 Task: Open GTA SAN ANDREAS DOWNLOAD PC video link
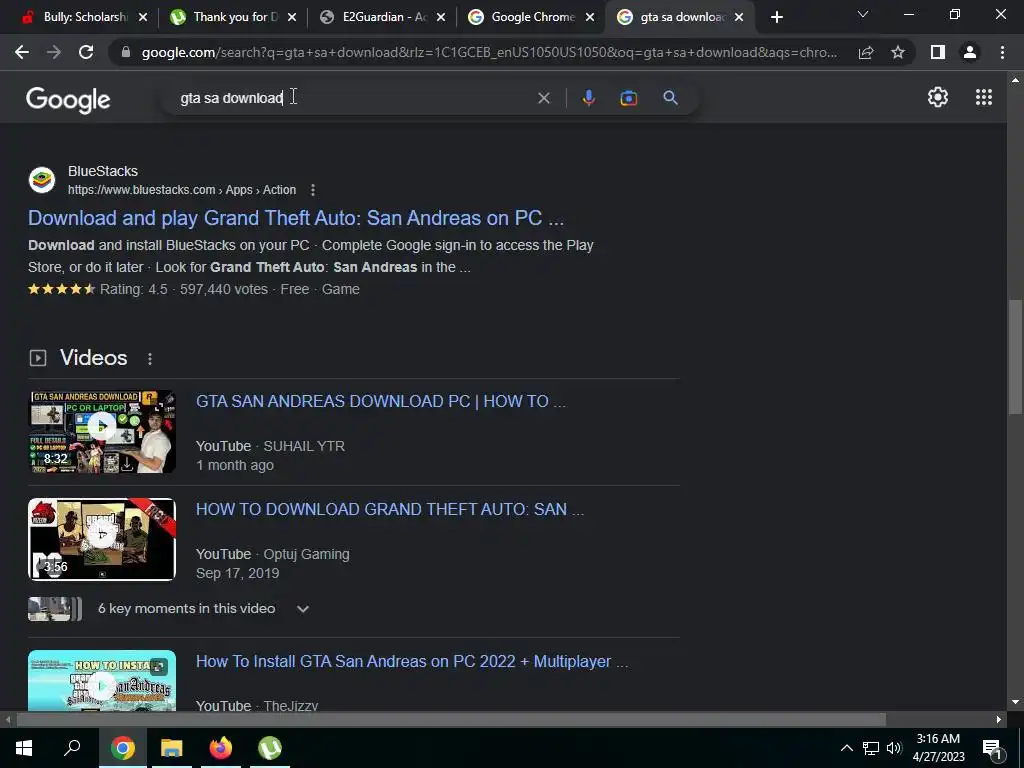[381, 401]
